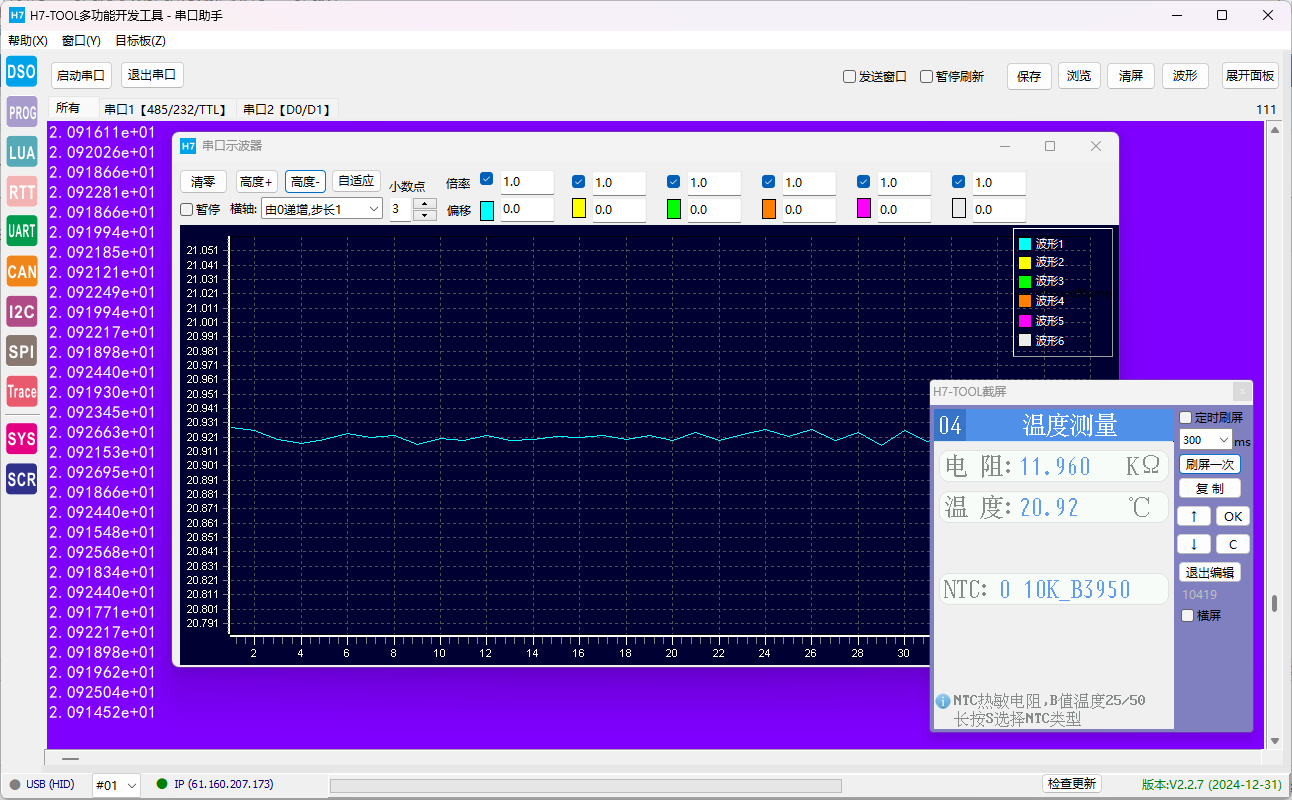Click the cyan waveform 1 color swatch
The width and height of the screenshot is (1292, 800).
487,210
